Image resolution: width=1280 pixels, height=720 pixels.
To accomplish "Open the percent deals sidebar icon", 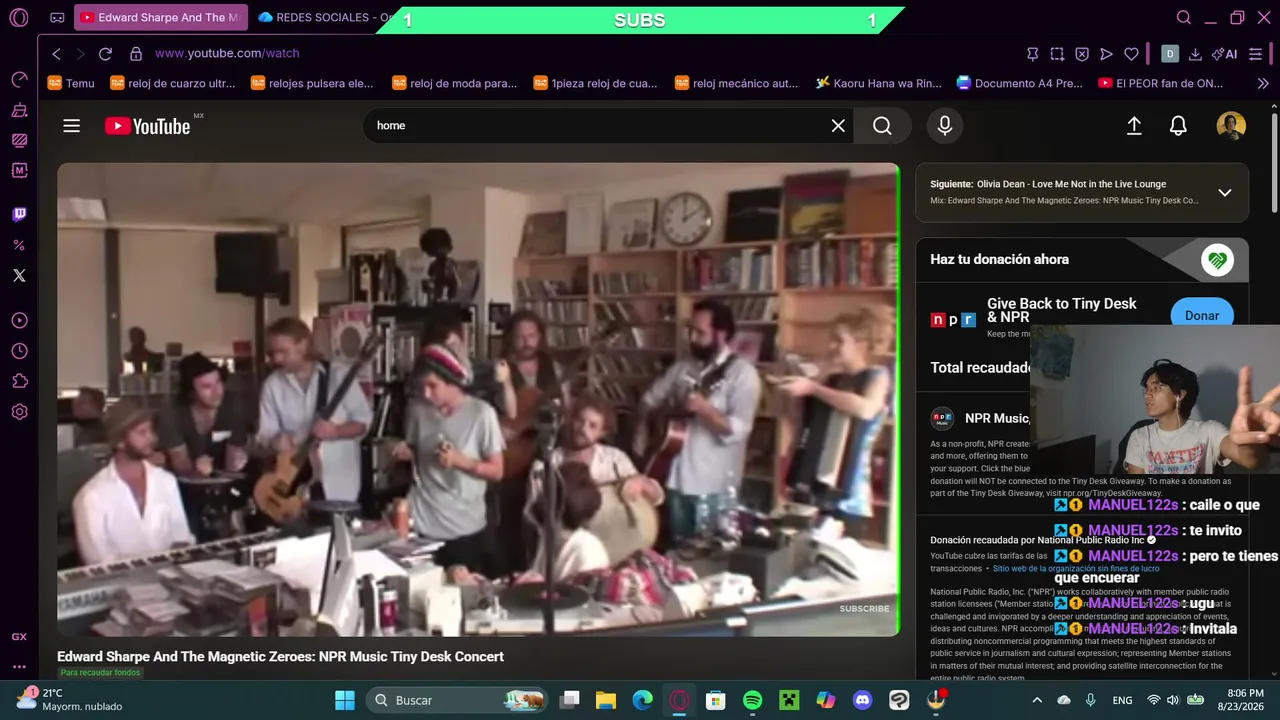I will (x=19, y=245).
